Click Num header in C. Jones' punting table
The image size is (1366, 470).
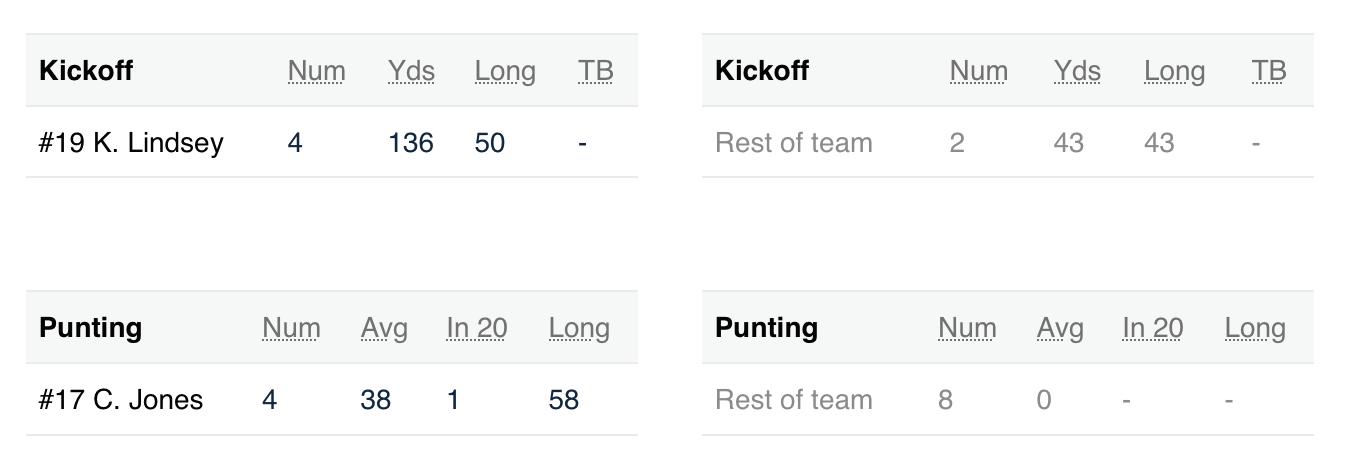tap(291, 328)
